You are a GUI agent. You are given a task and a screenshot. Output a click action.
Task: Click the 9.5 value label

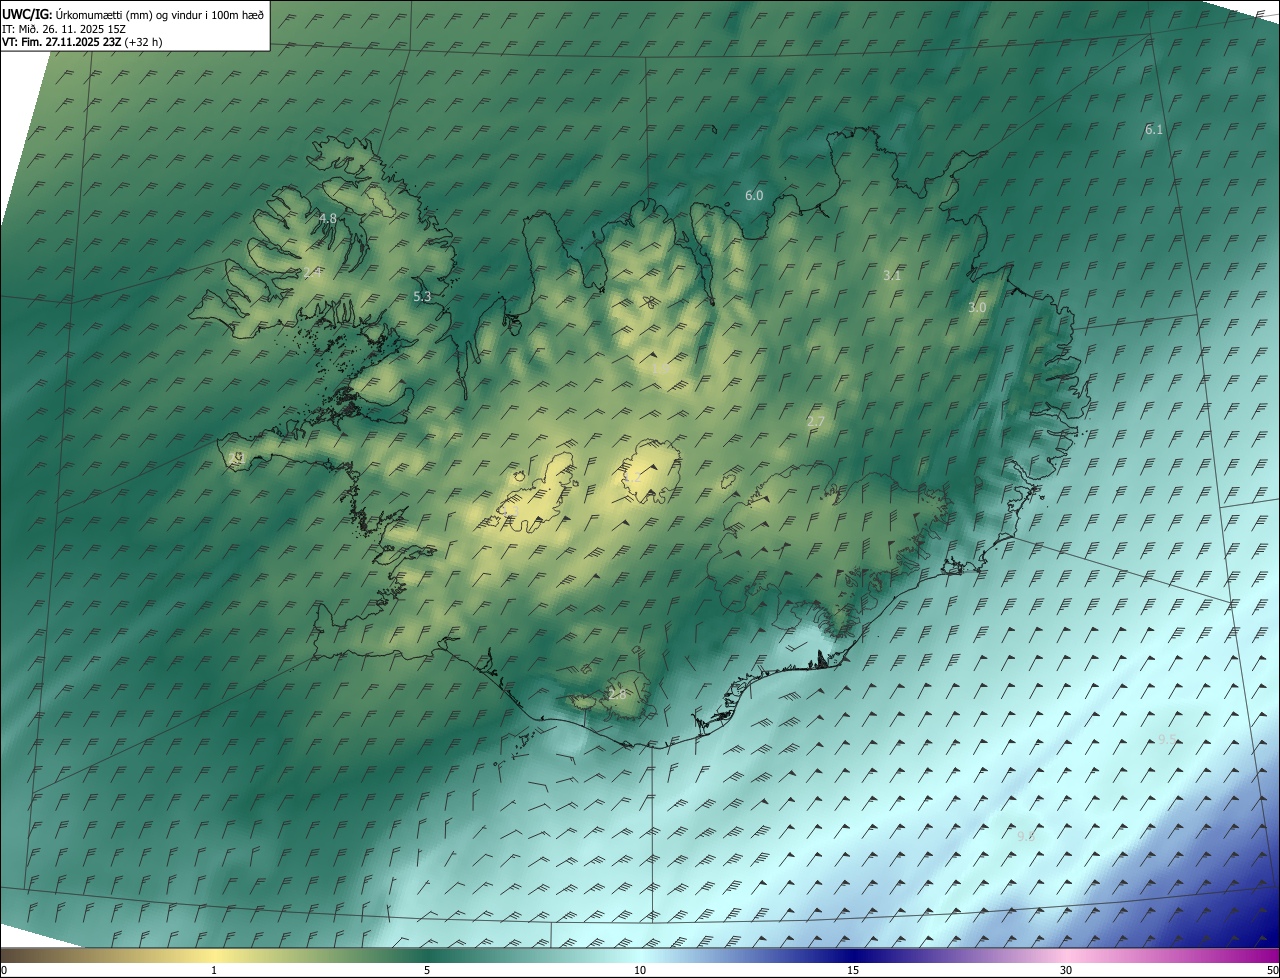[1167, 740]
